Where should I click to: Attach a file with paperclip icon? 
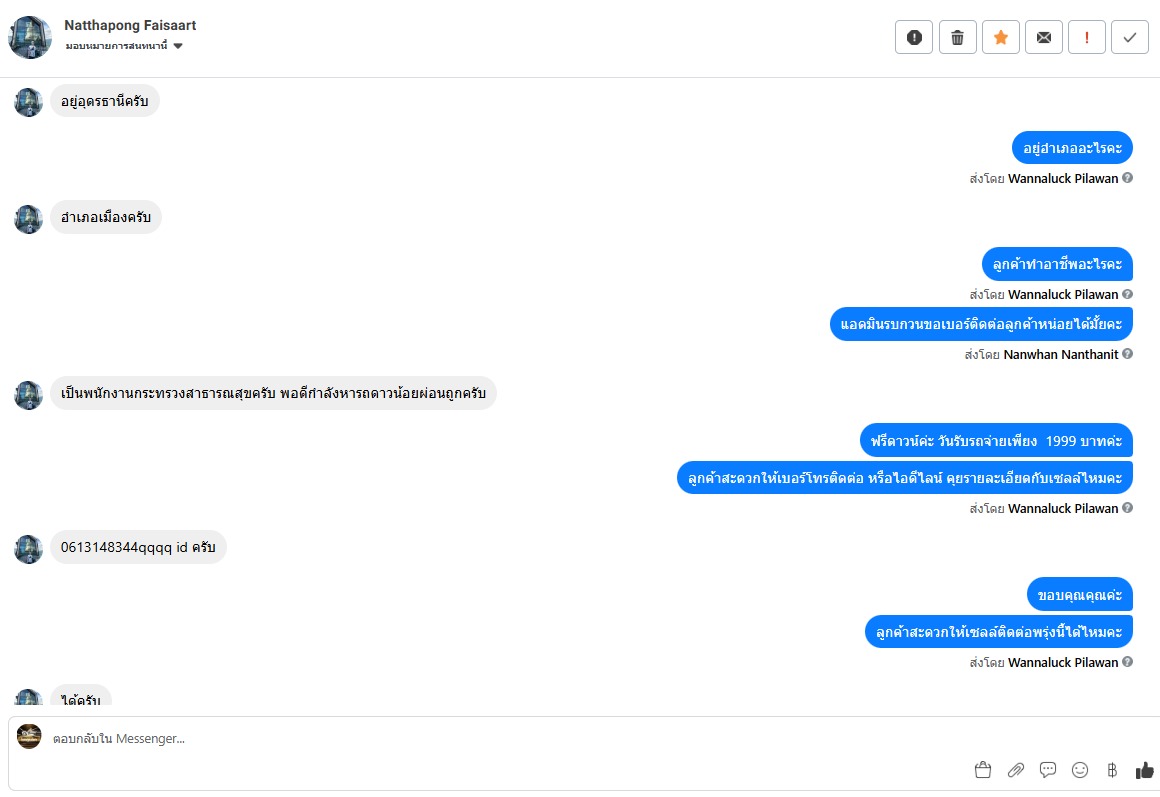click(1015, 770)
